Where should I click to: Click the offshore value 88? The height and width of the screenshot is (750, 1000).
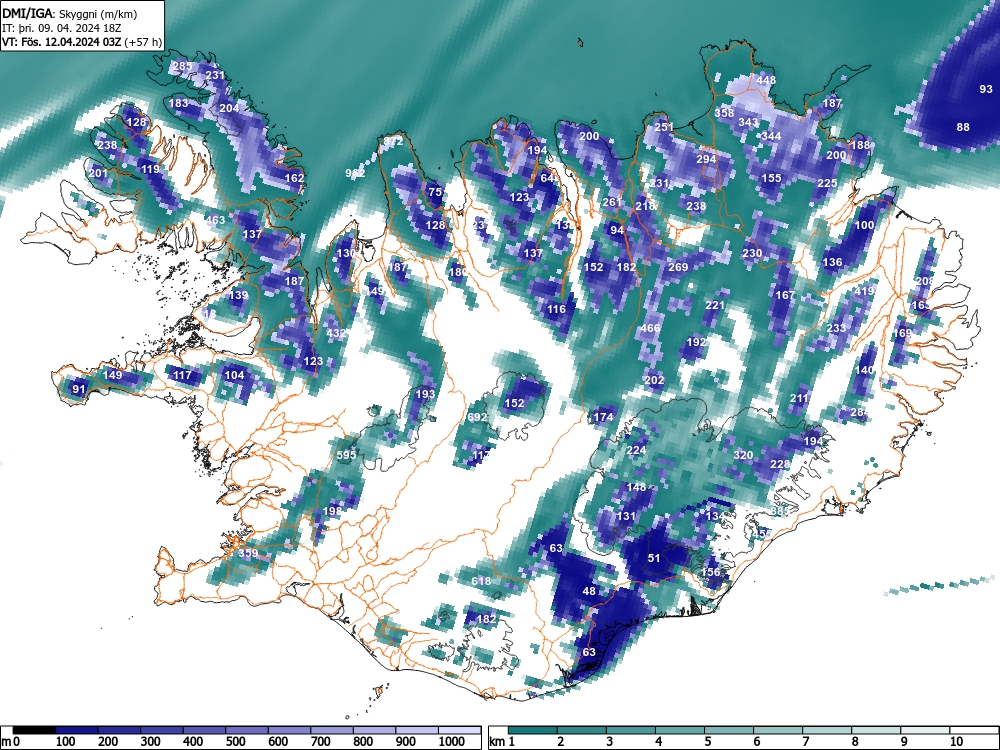coord(963,128)
